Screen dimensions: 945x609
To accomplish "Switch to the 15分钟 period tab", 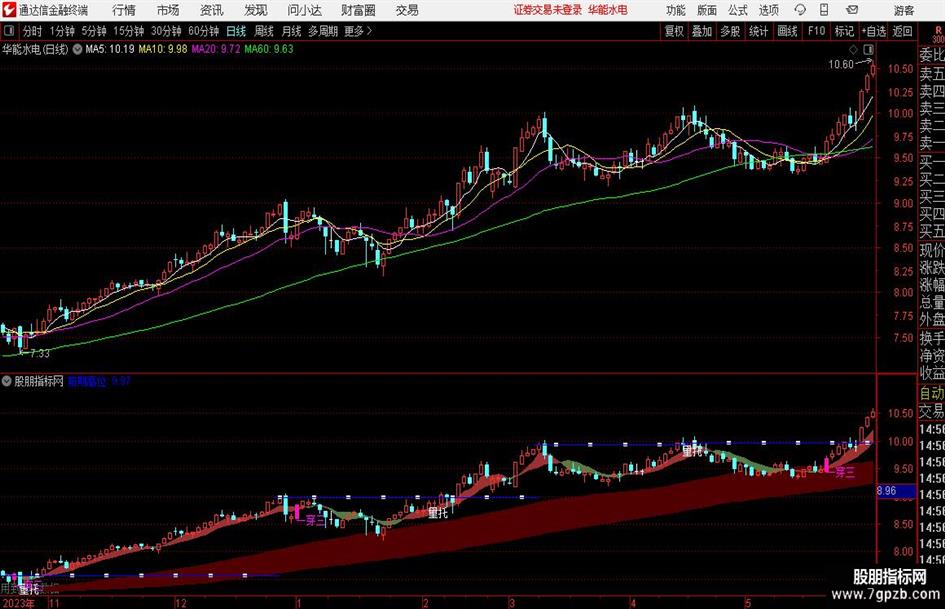I will 128,31.
